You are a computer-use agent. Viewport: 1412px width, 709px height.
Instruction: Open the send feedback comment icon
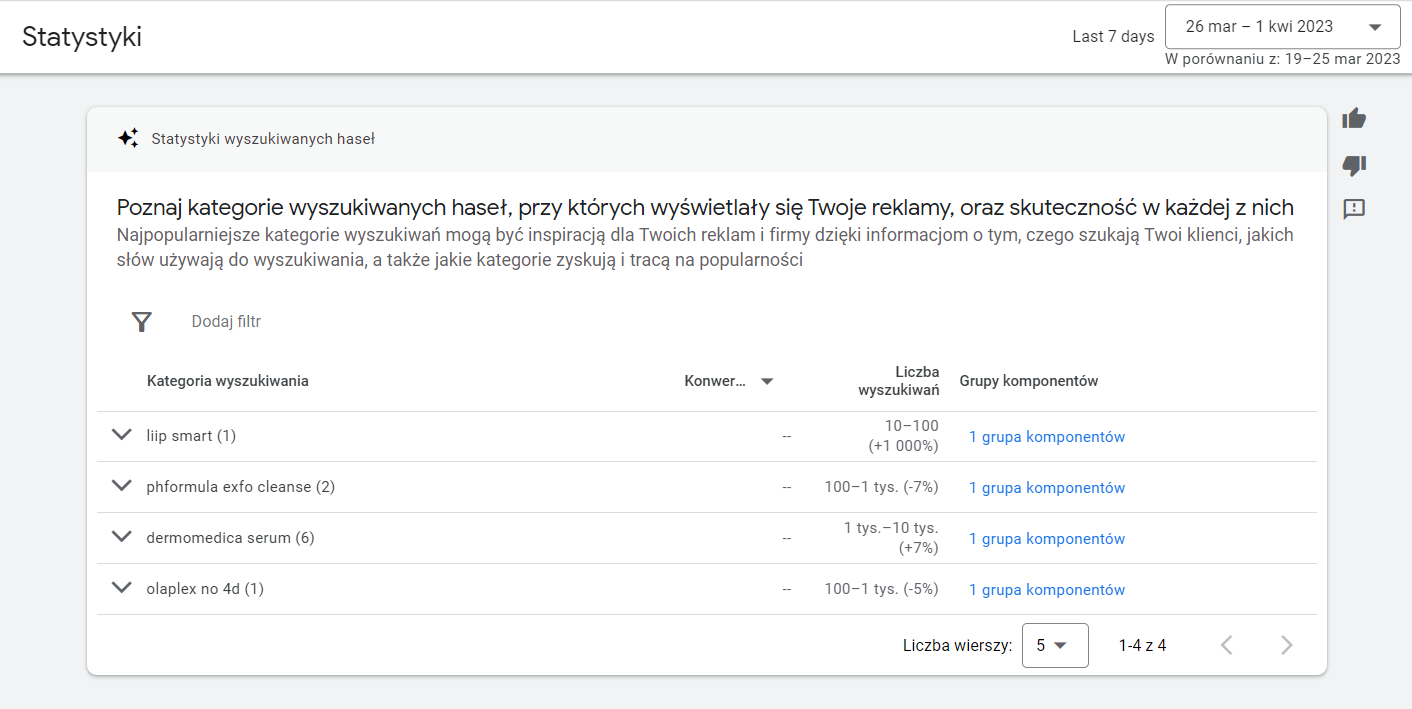[x=1354, y=209]
